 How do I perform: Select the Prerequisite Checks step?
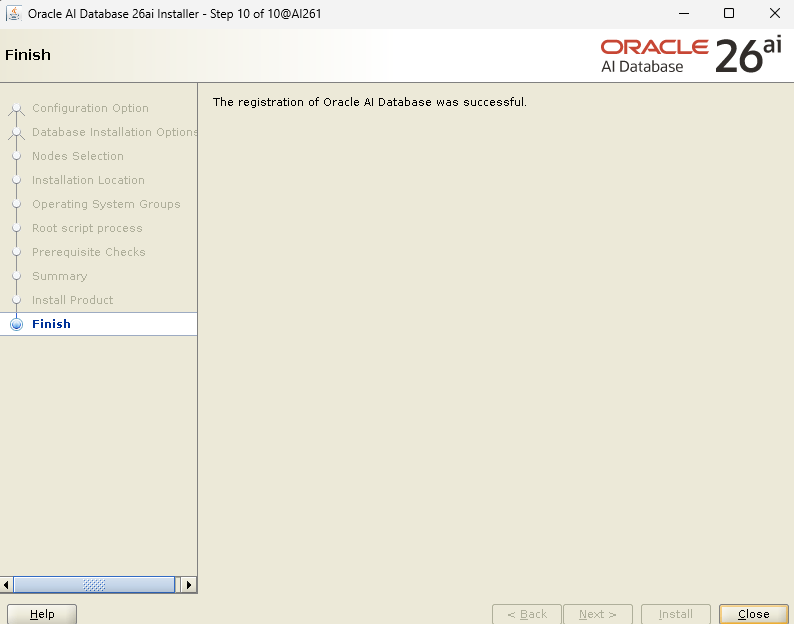[89, 252]
